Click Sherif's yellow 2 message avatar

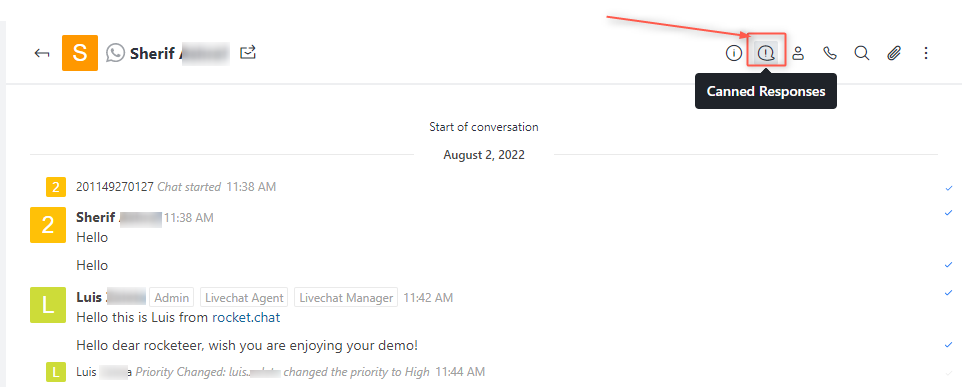click(x=48, y=224)
